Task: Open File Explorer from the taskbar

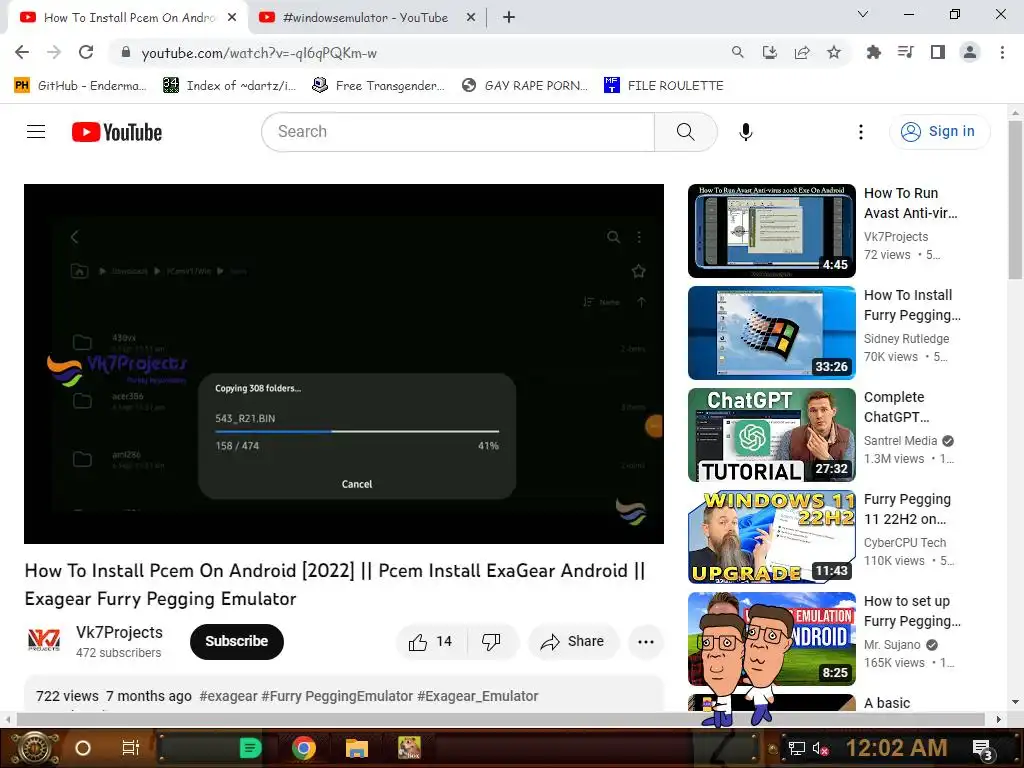Action: [x=357, y=748]
